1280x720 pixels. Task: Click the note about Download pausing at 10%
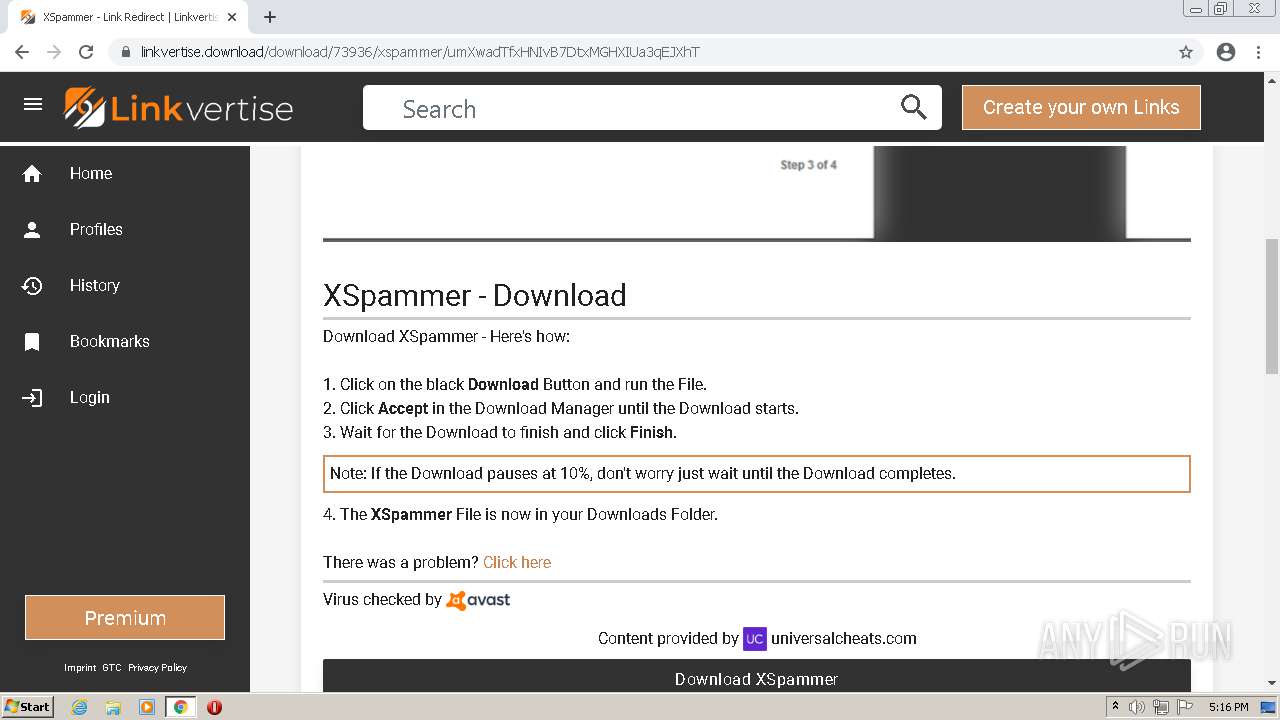pos(757,474)
